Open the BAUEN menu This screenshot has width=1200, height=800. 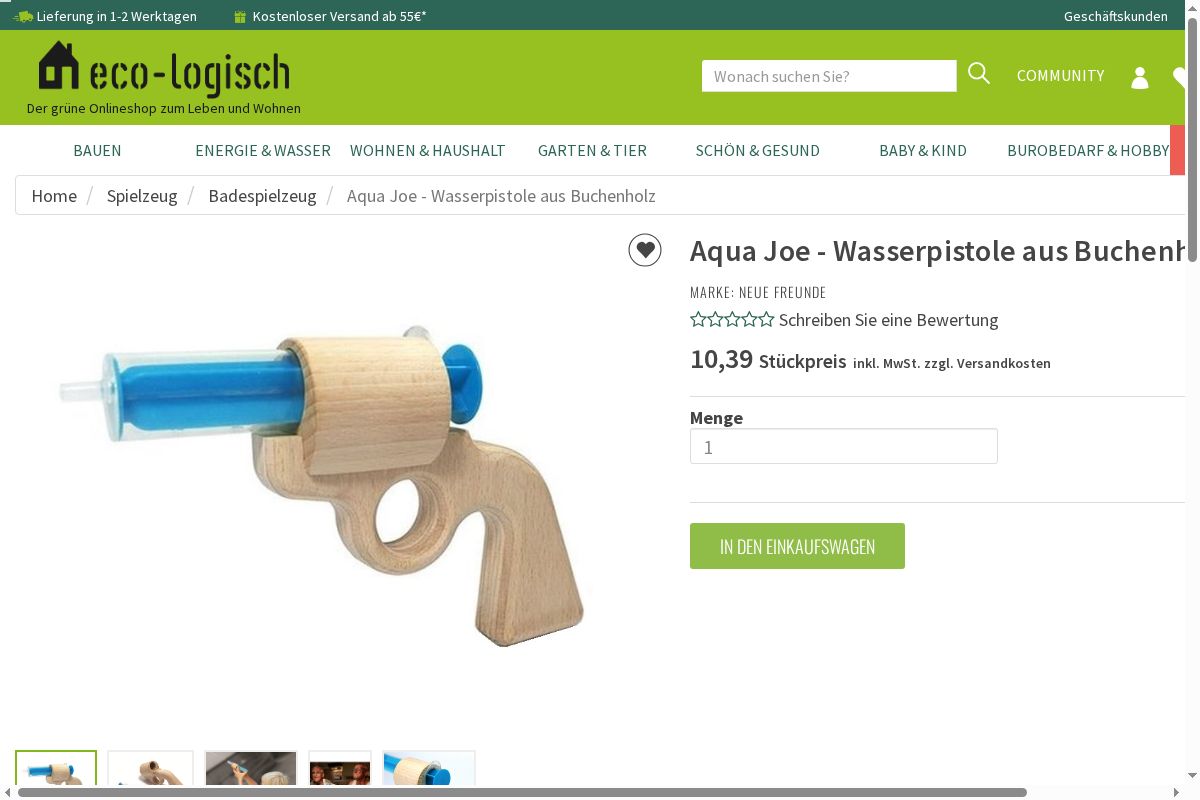coord(97,150)
